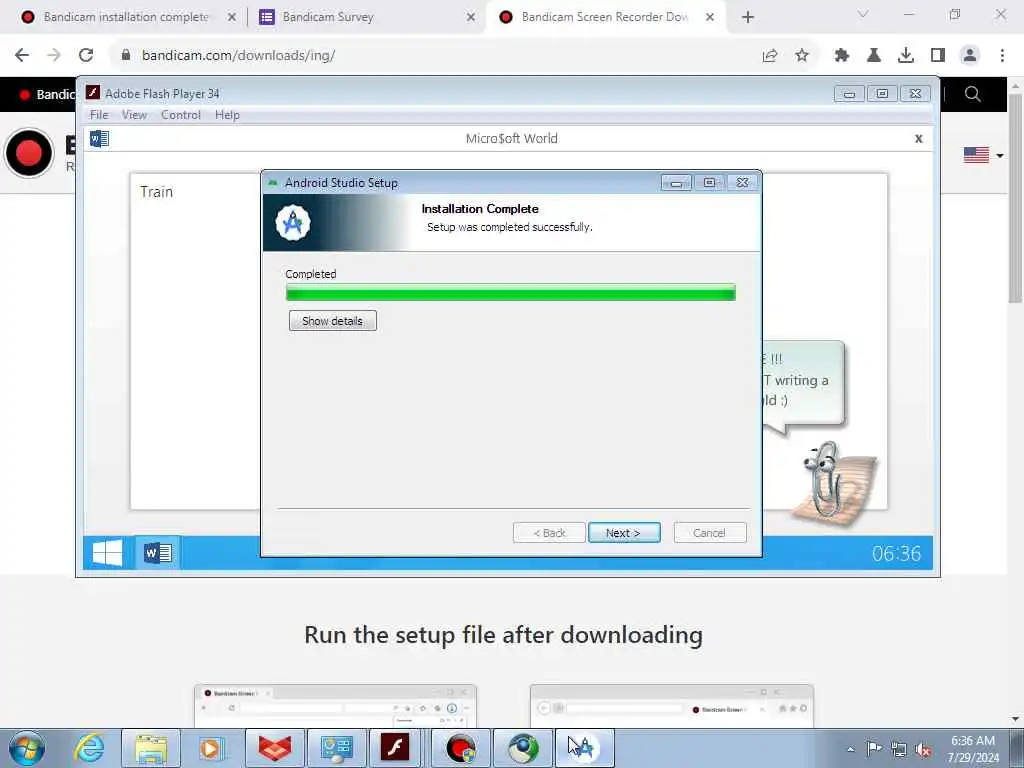Click Word icon in Micro$oft World title
Image resolution: width=1024 pixels, height=768 pixels.
99,138
